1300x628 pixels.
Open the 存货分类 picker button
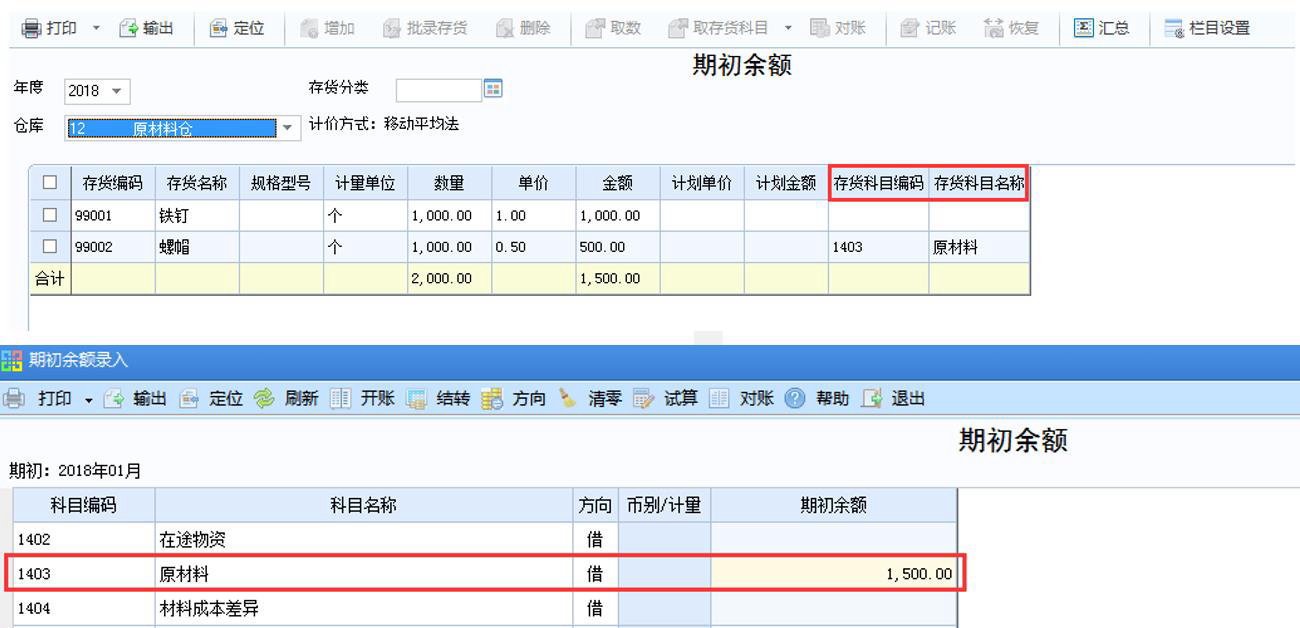pyautogui.click(x=492, y=90)
